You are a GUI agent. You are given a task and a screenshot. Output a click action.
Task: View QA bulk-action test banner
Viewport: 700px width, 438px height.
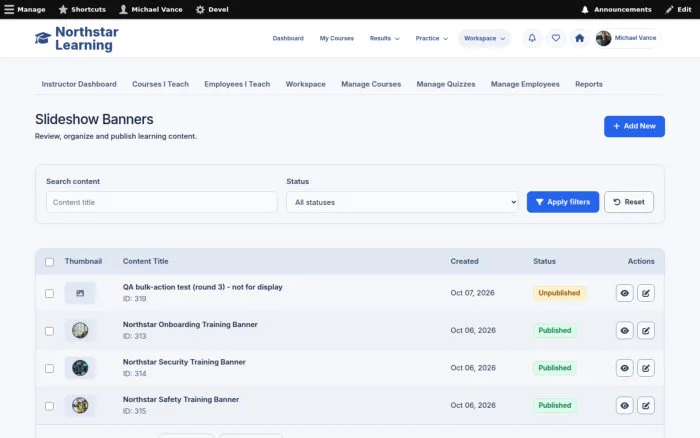[625, 293]
